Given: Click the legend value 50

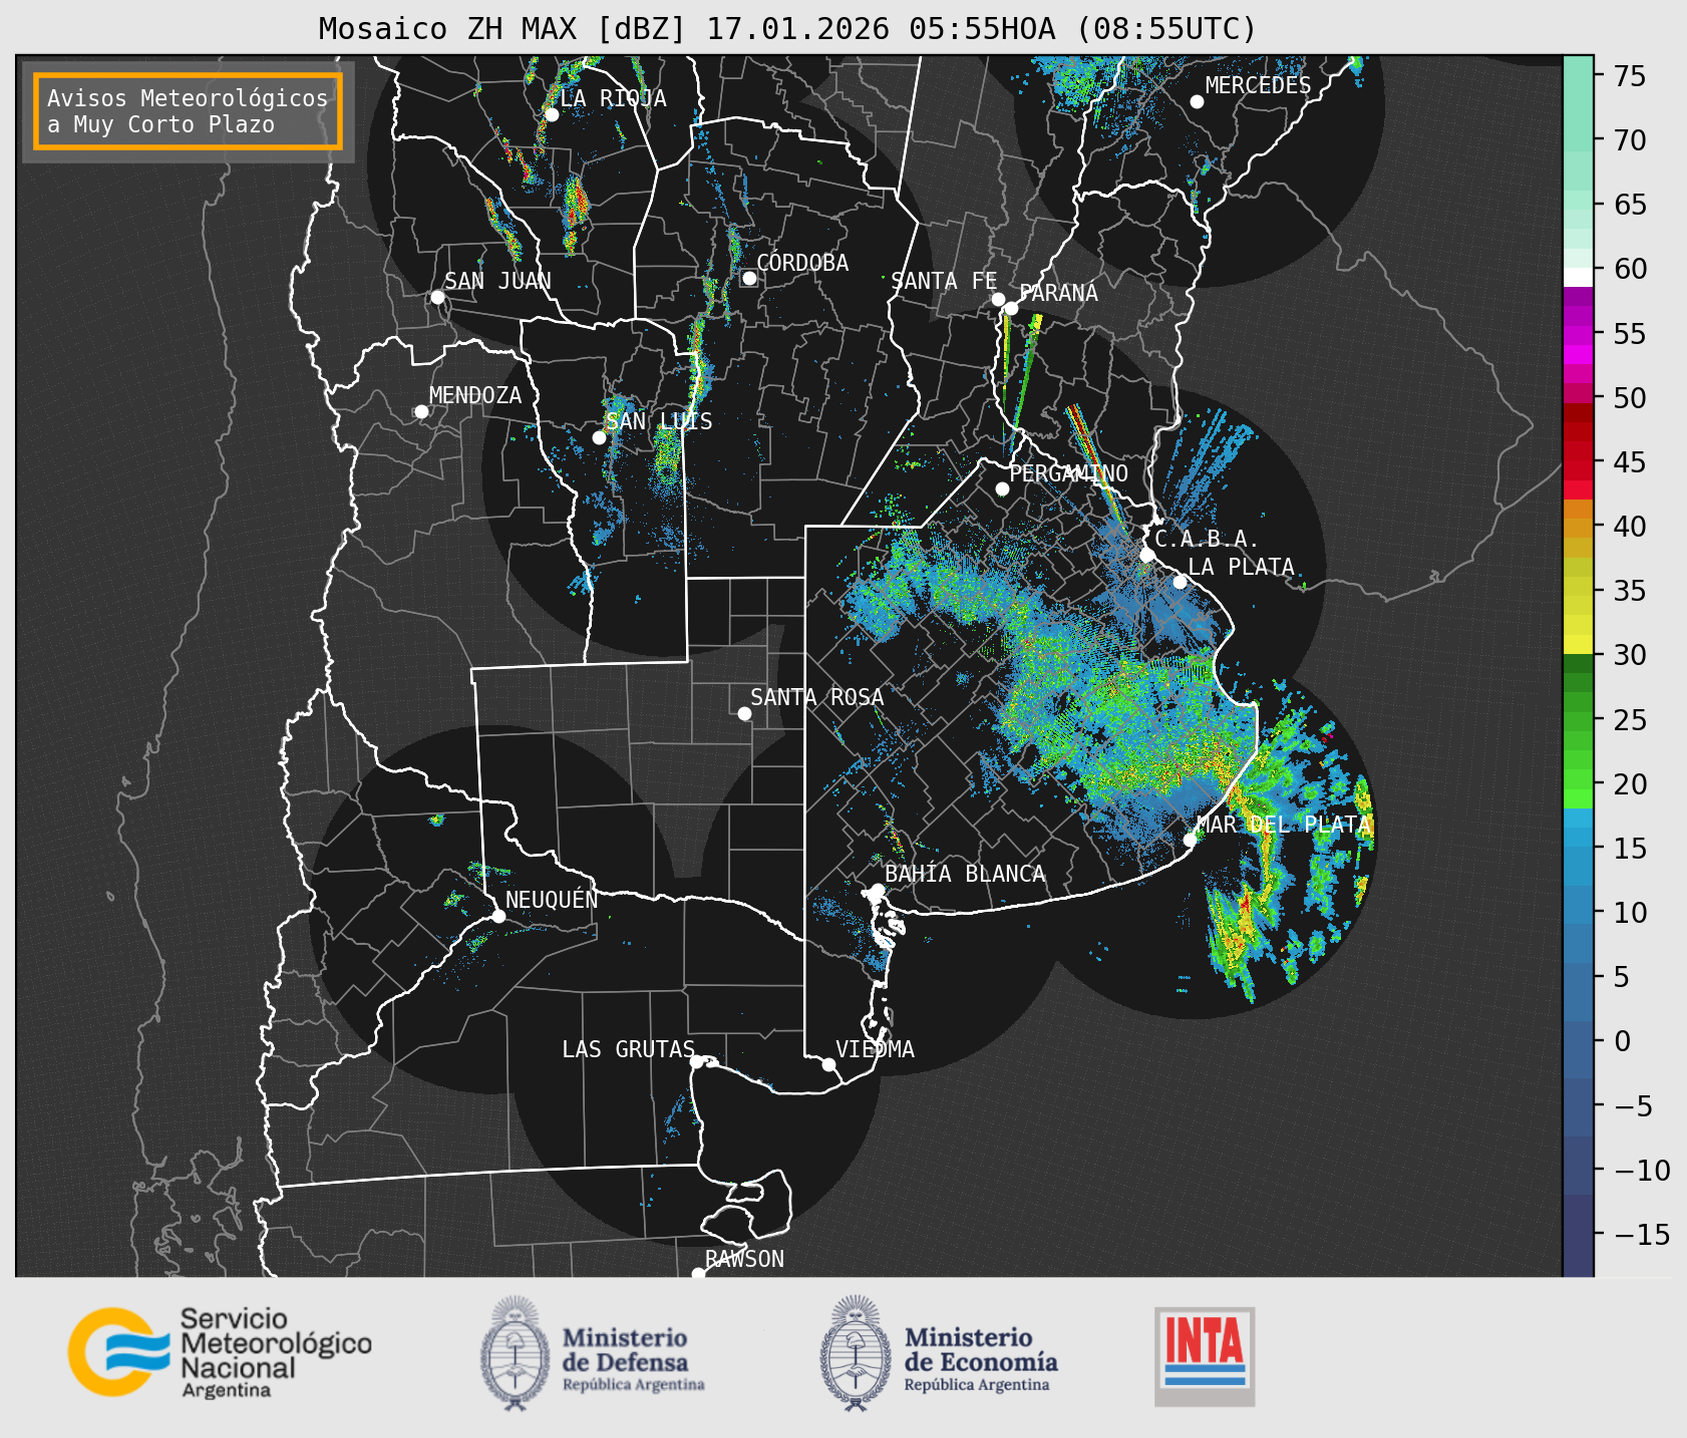Looking at the screenshot, I should [1632, 398].
